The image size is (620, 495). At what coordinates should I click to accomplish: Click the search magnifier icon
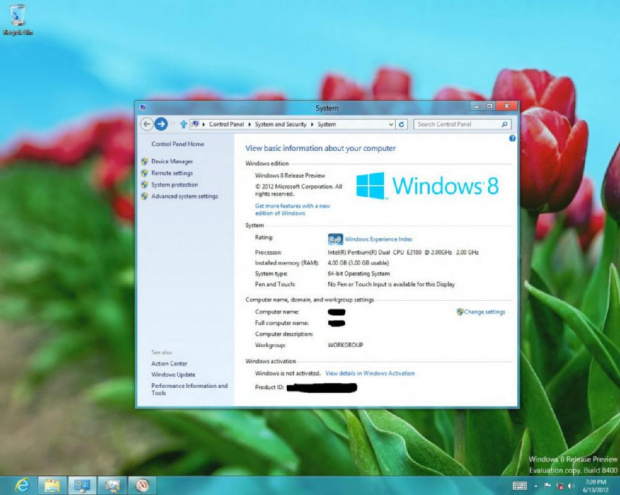click(x=505, y=125)
